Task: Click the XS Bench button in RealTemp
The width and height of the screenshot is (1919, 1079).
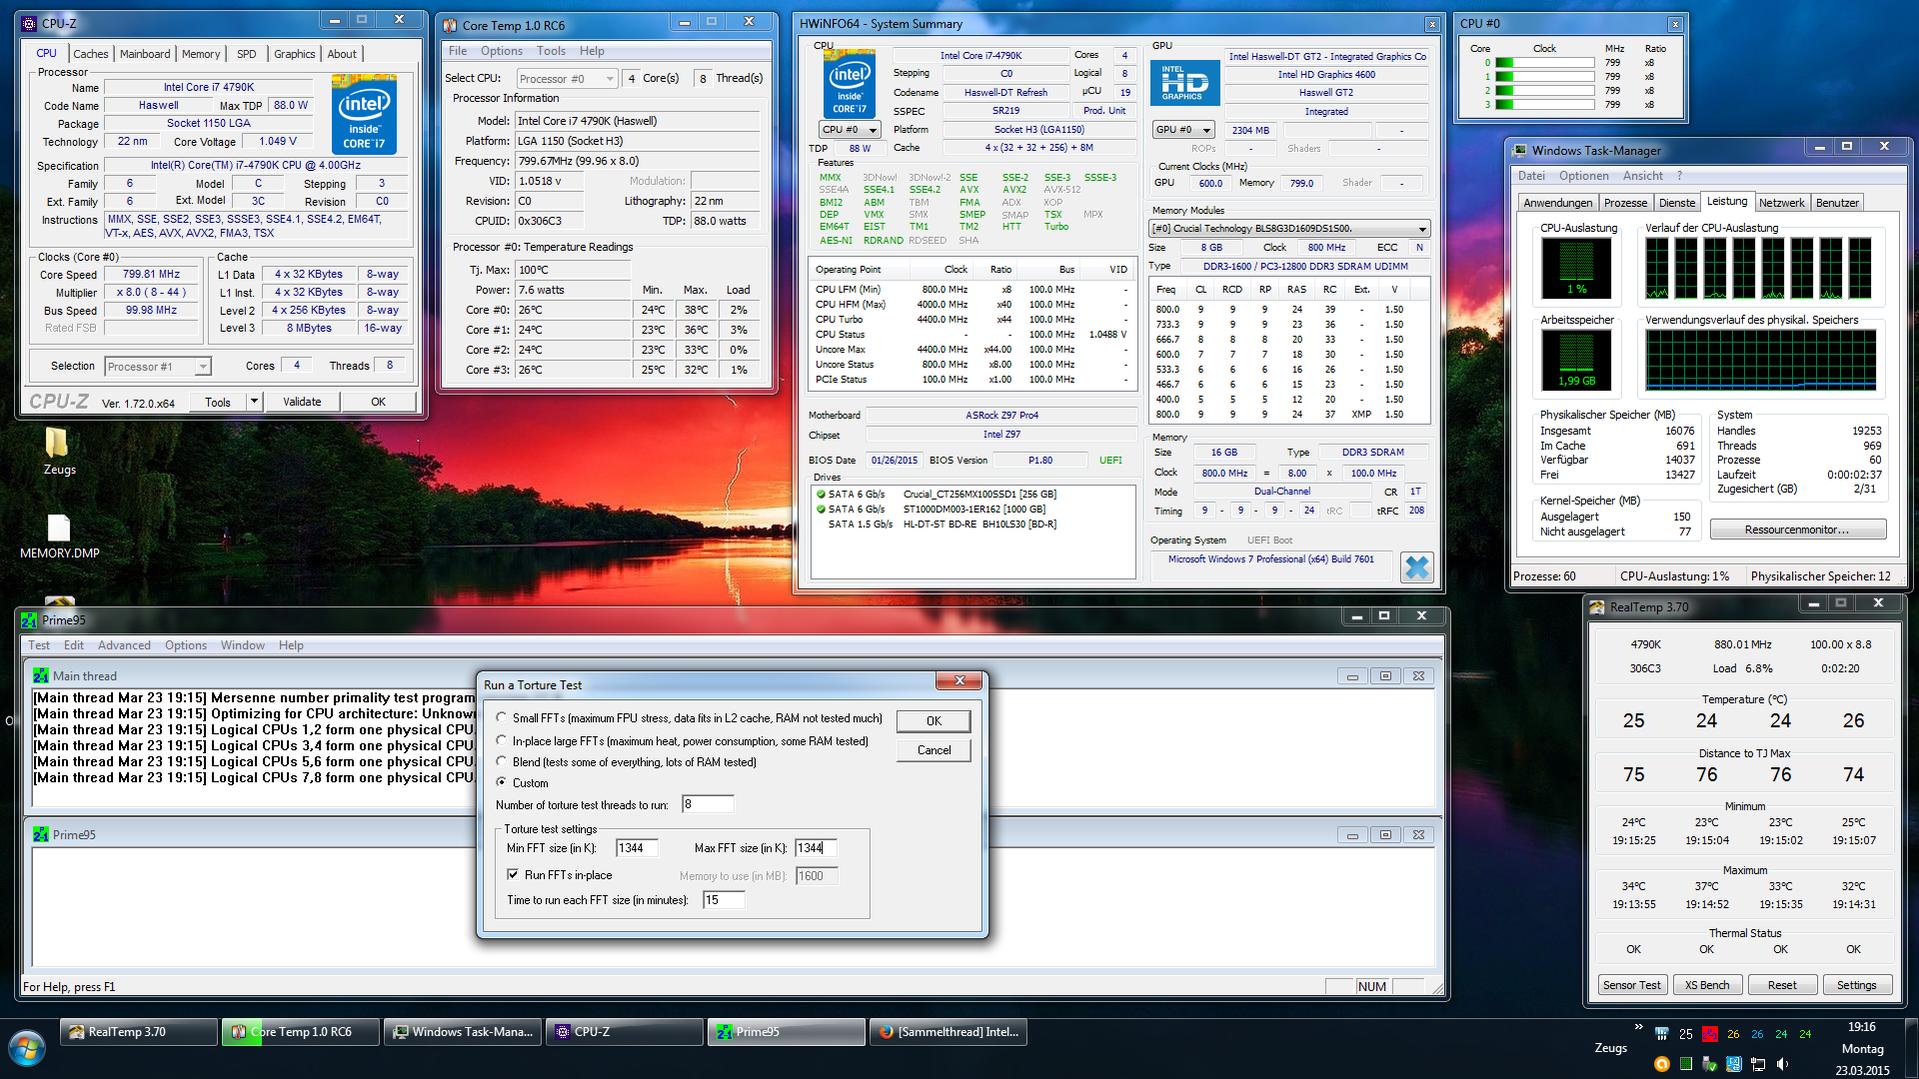Action: coord(1707,985)
